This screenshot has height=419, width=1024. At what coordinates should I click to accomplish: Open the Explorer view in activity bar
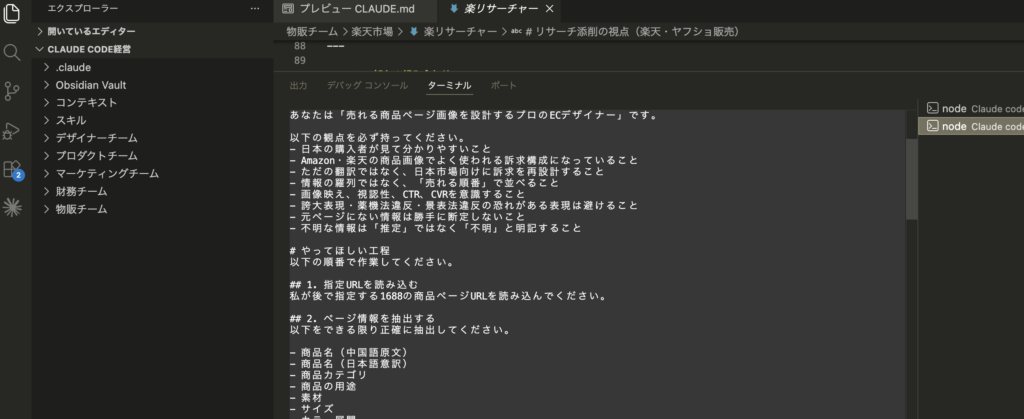(x=13, y=11)
